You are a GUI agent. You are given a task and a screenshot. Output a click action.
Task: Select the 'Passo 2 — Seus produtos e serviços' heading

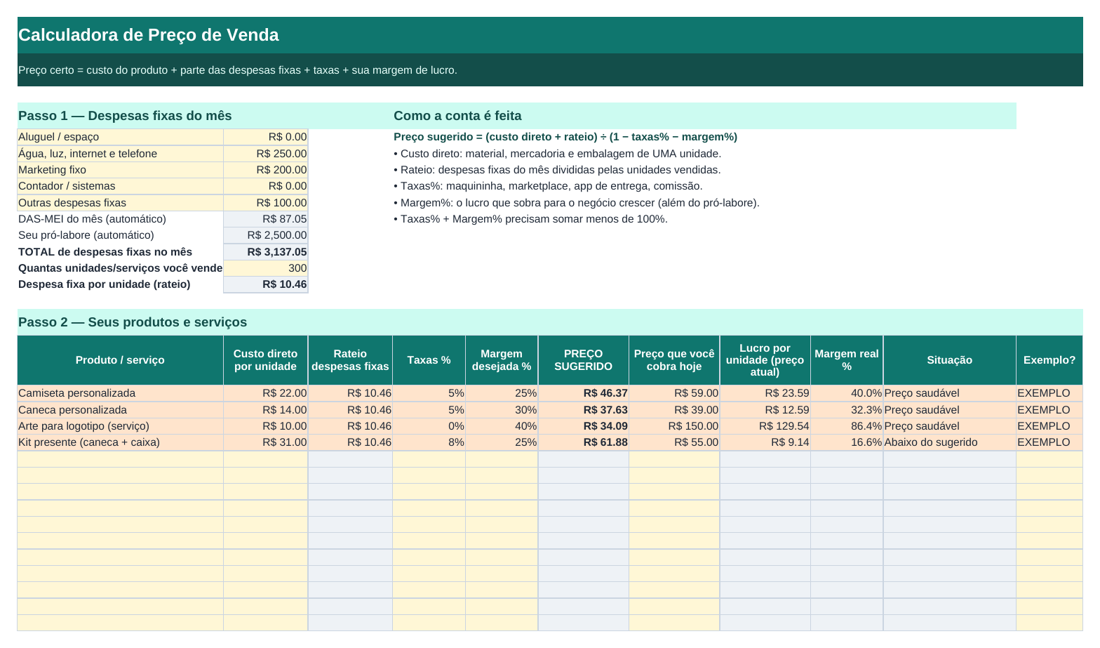coord(133,322)
